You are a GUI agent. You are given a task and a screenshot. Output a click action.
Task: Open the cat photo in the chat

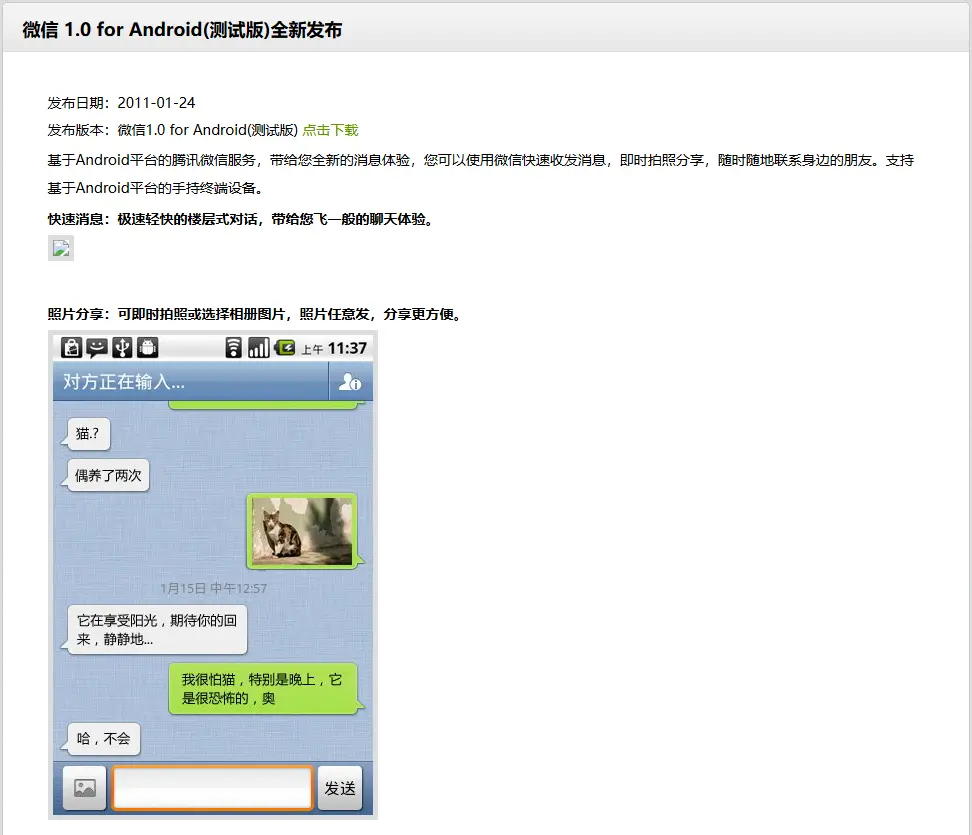(x=303, y=531)
